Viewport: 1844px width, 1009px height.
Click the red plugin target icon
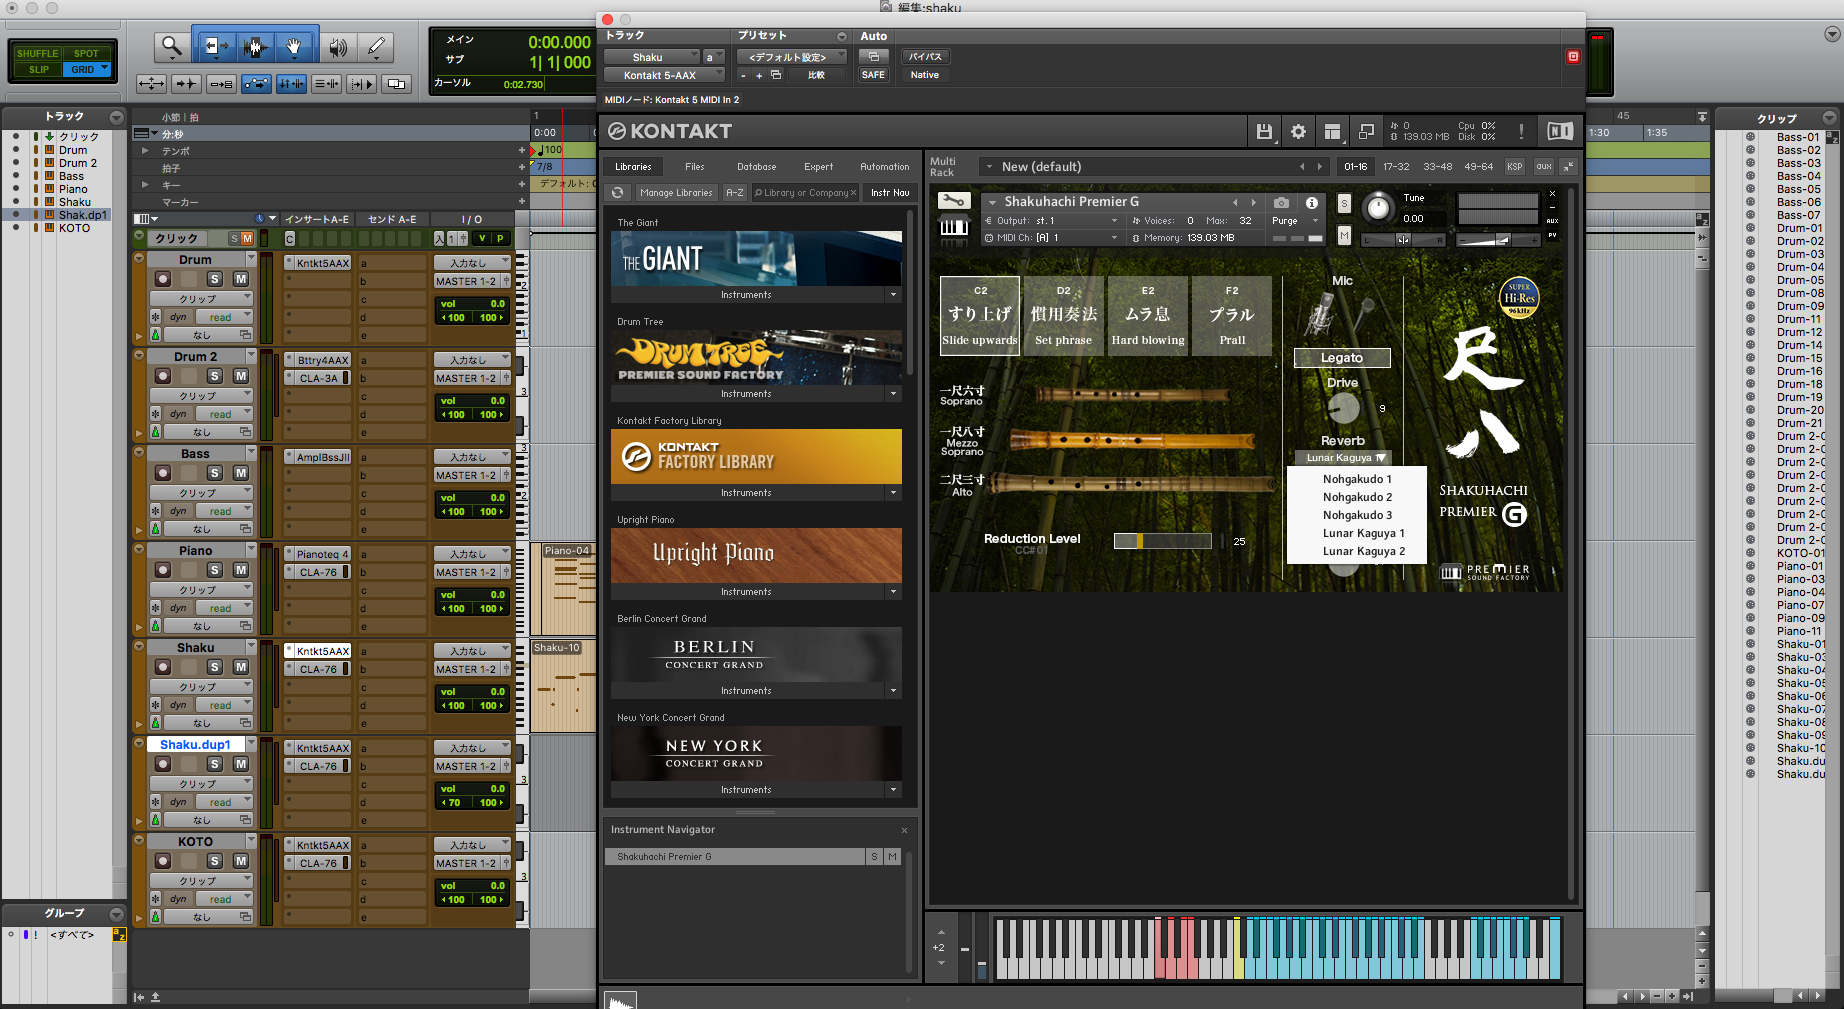click(x=1573, y=57)
